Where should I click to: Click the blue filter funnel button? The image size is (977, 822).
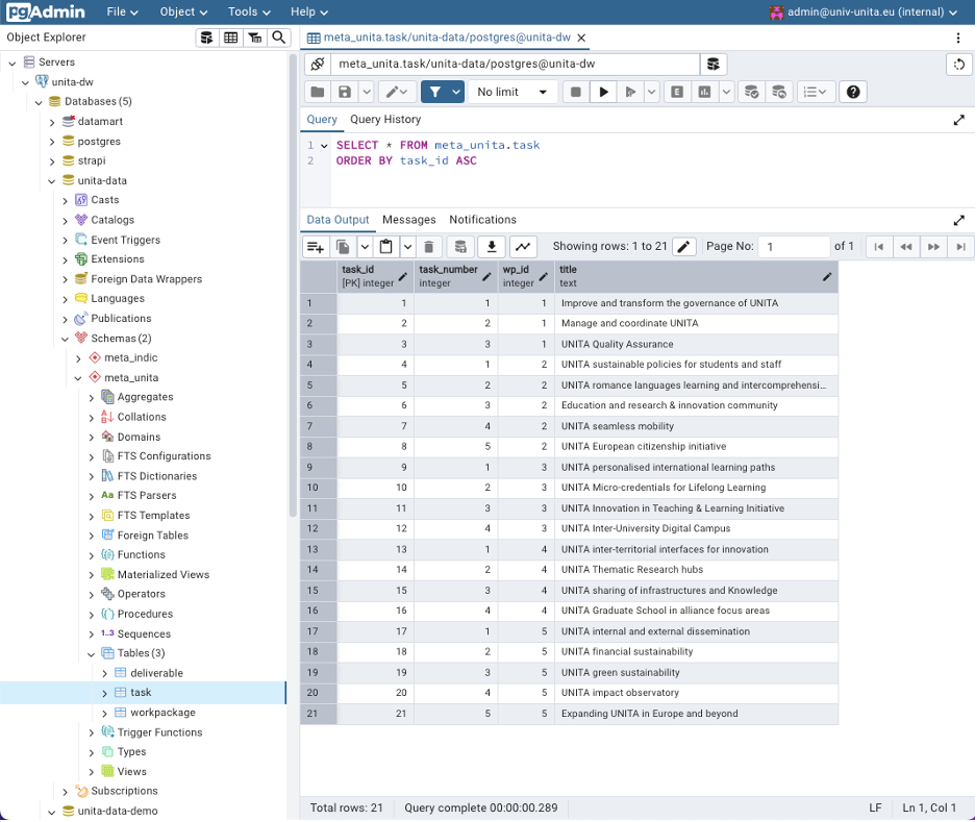(435, 92)
